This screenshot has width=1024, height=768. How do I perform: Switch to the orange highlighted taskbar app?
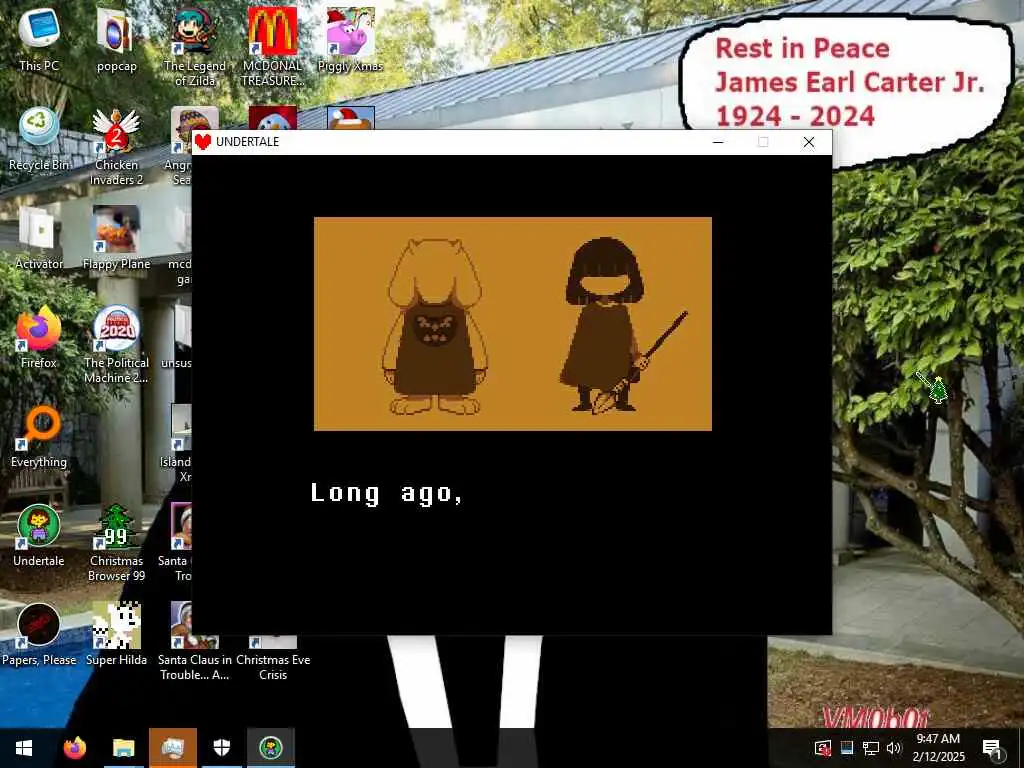coord(173,748)
